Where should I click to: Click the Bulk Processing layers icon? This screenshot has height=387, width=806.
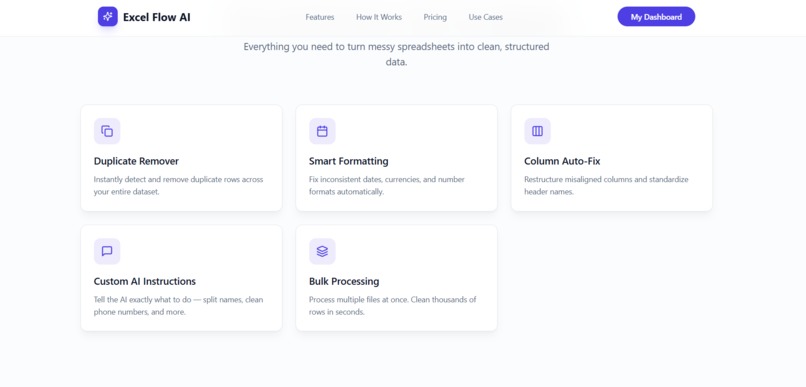322,251
